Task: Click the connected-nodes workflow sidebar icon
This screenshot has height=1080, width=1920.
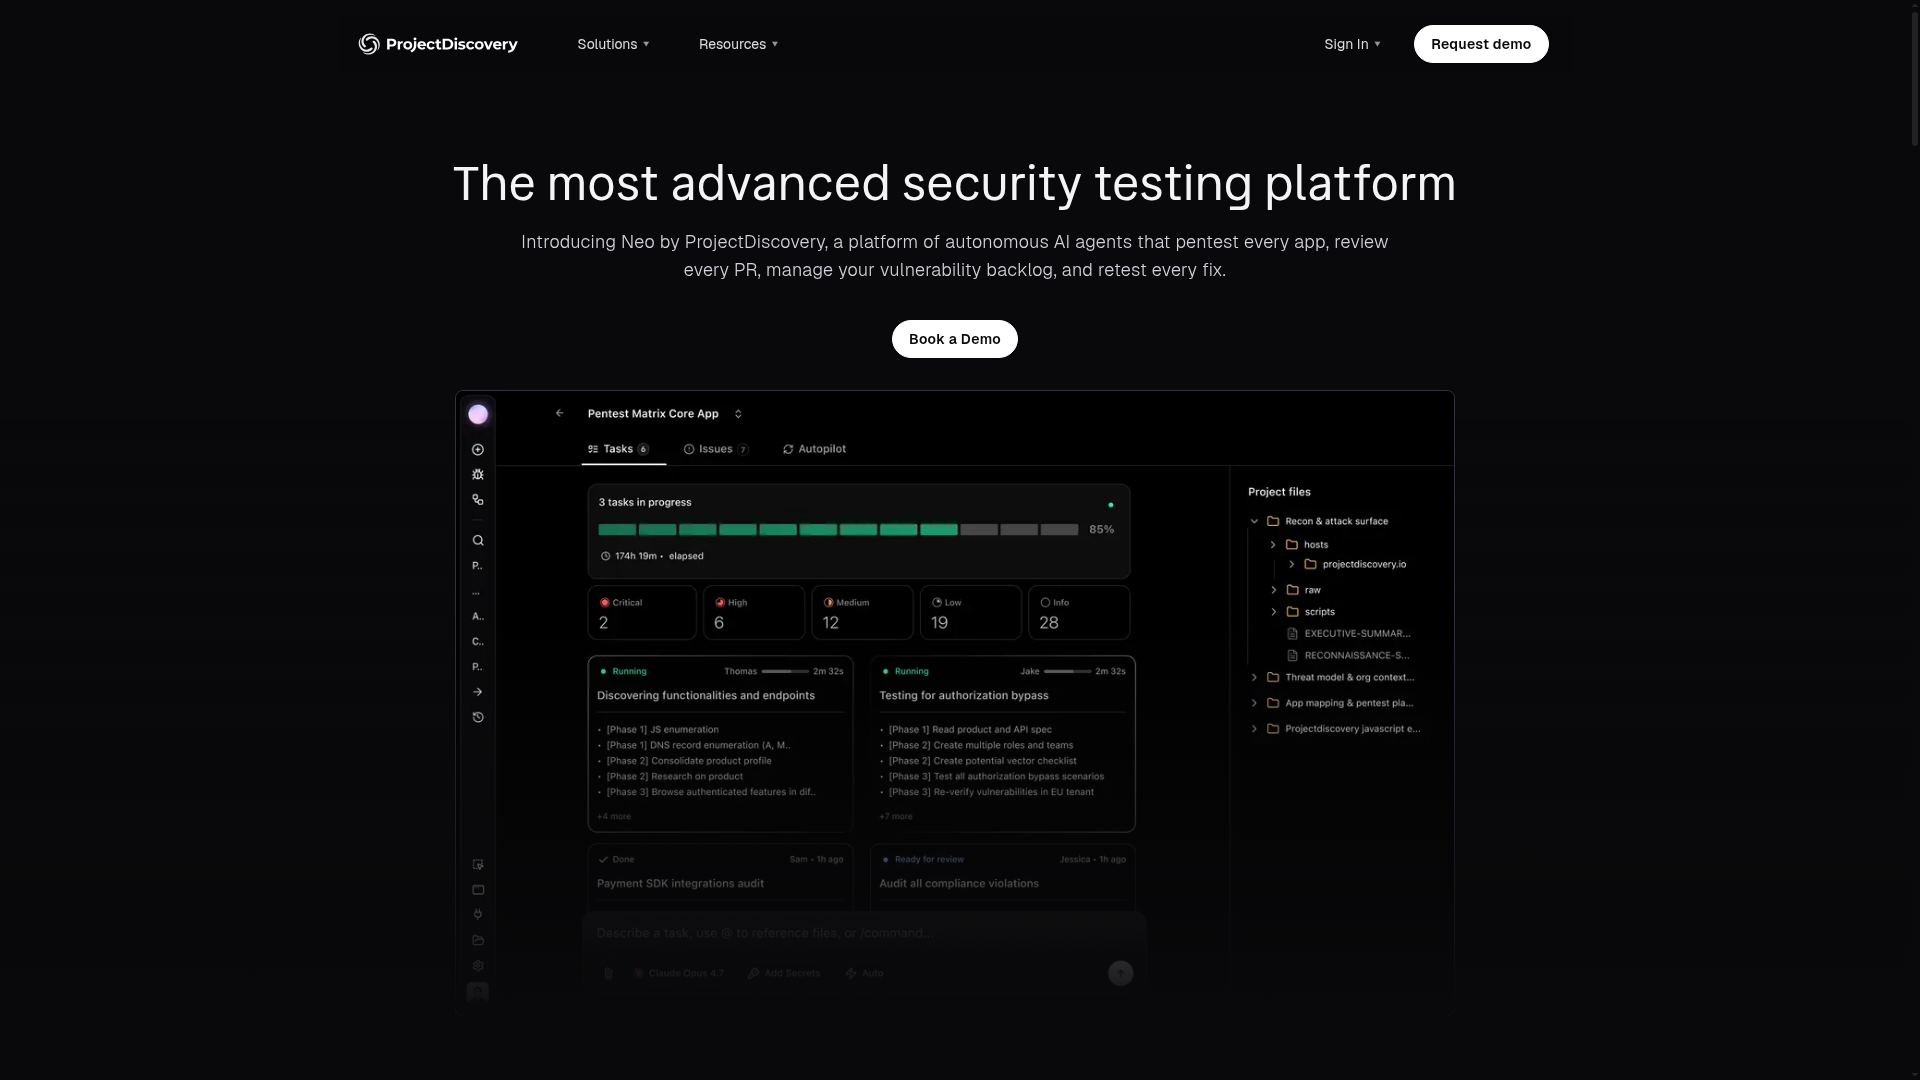Action: 478,500
